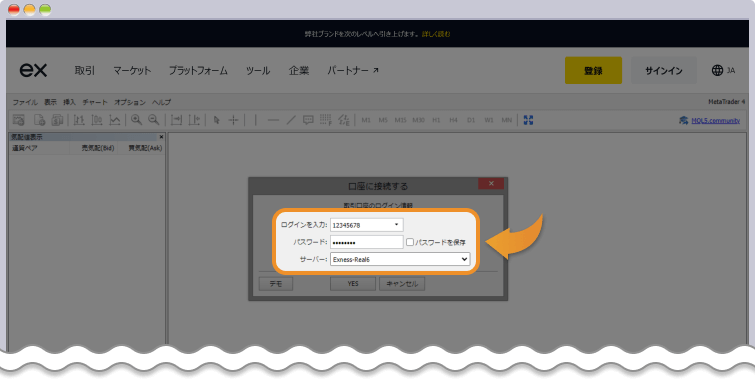Image resolution: width=755 pixels, height=382 pixels.
Task: Toggle the auto scroll chart icon
Action: coord(176,120)
